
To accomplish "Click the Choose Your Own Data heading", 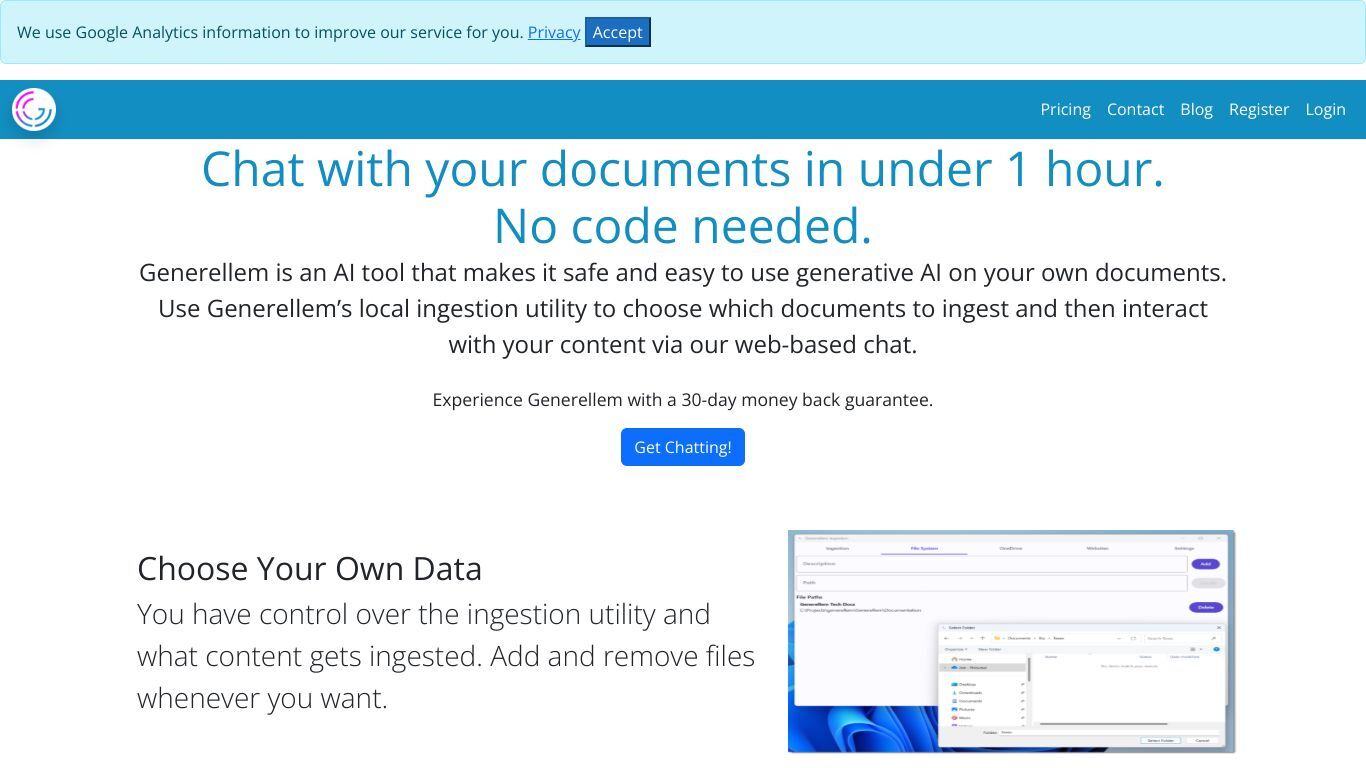I will click(x=309, y=568).
